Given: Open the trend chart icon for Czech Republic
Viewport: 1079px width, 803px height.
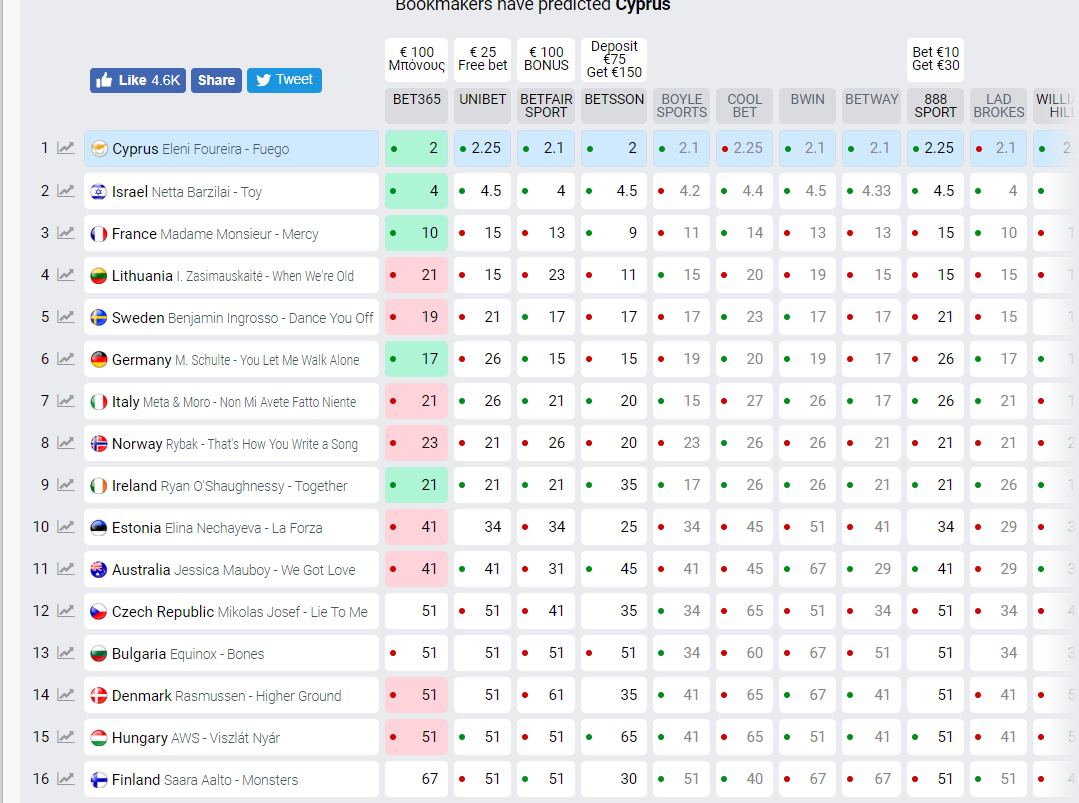Looking at the screenshot, I should coord(65,610).
